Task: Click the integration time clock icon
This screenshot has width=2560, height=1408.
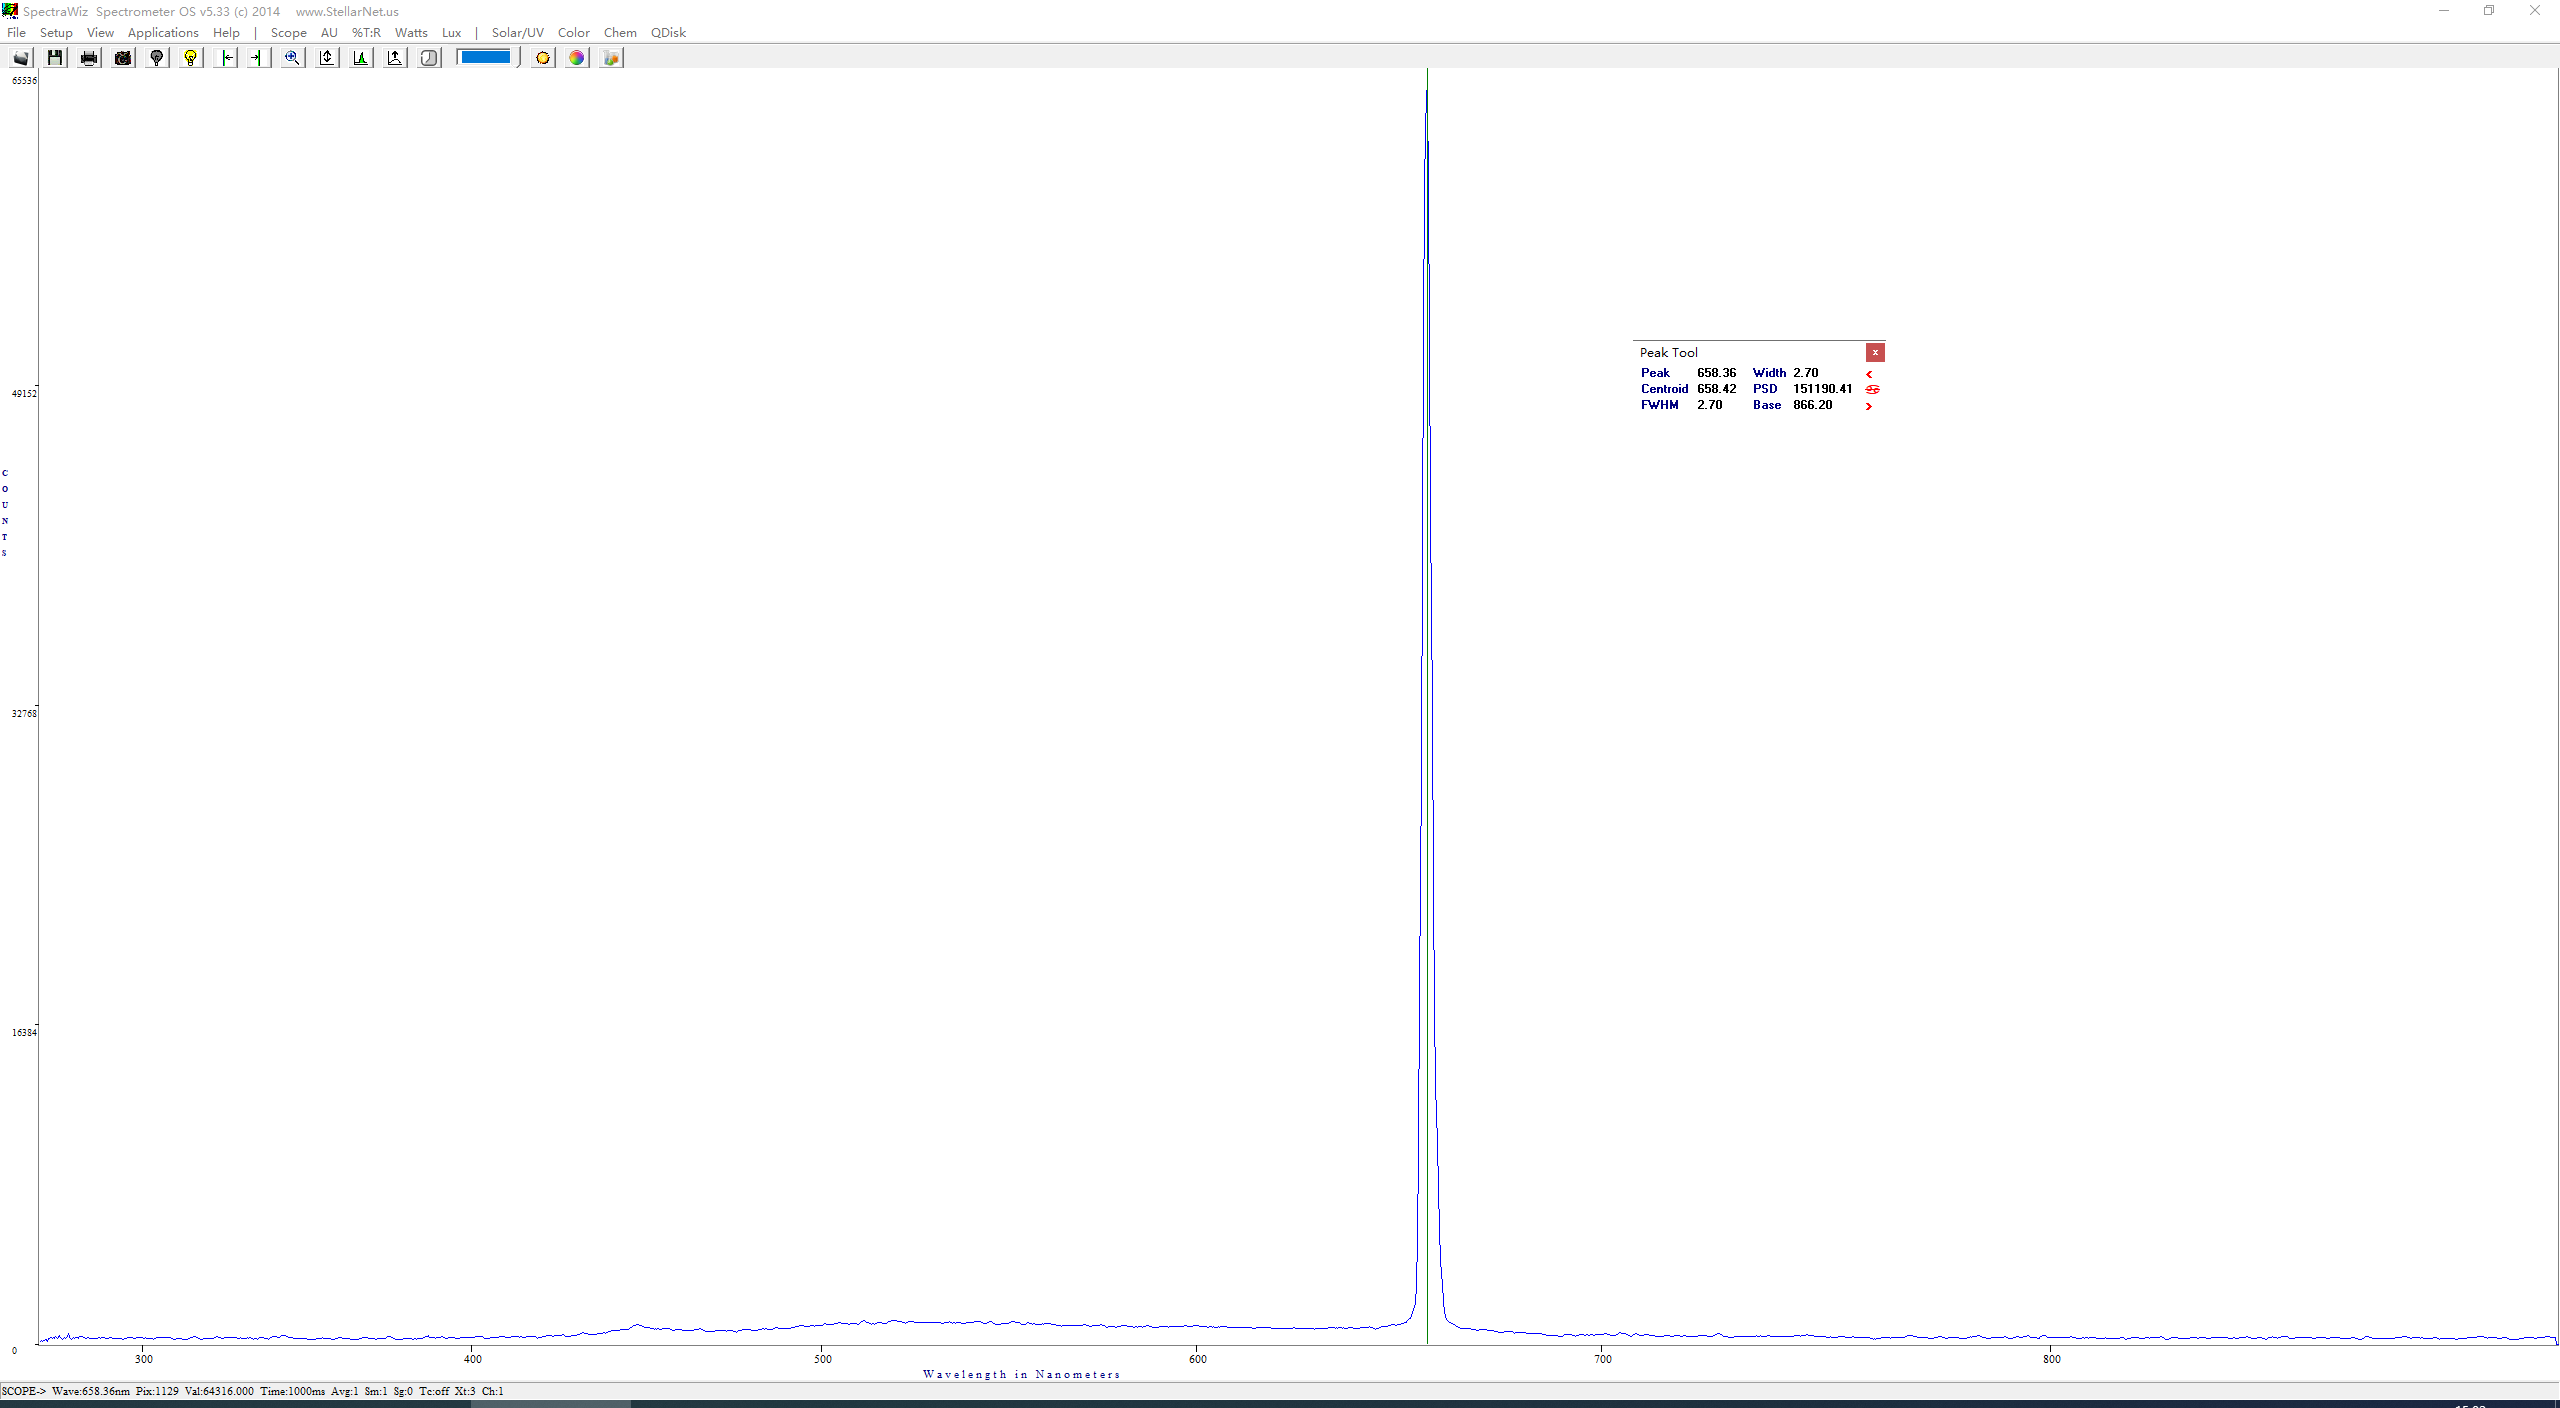Action: 429,58
